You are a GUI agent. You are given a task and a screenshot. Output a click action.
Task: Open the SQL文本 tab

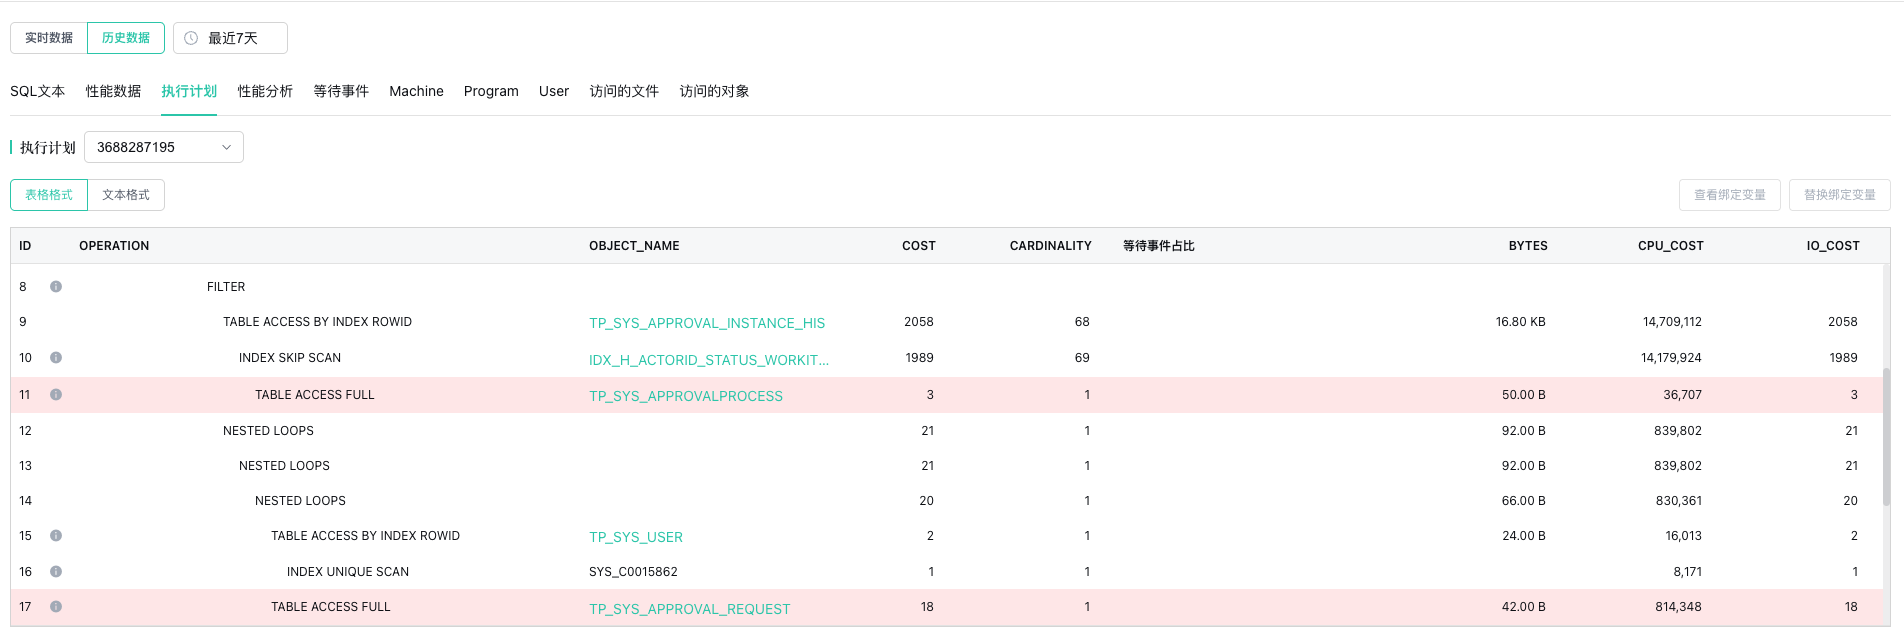pos(38,91)
